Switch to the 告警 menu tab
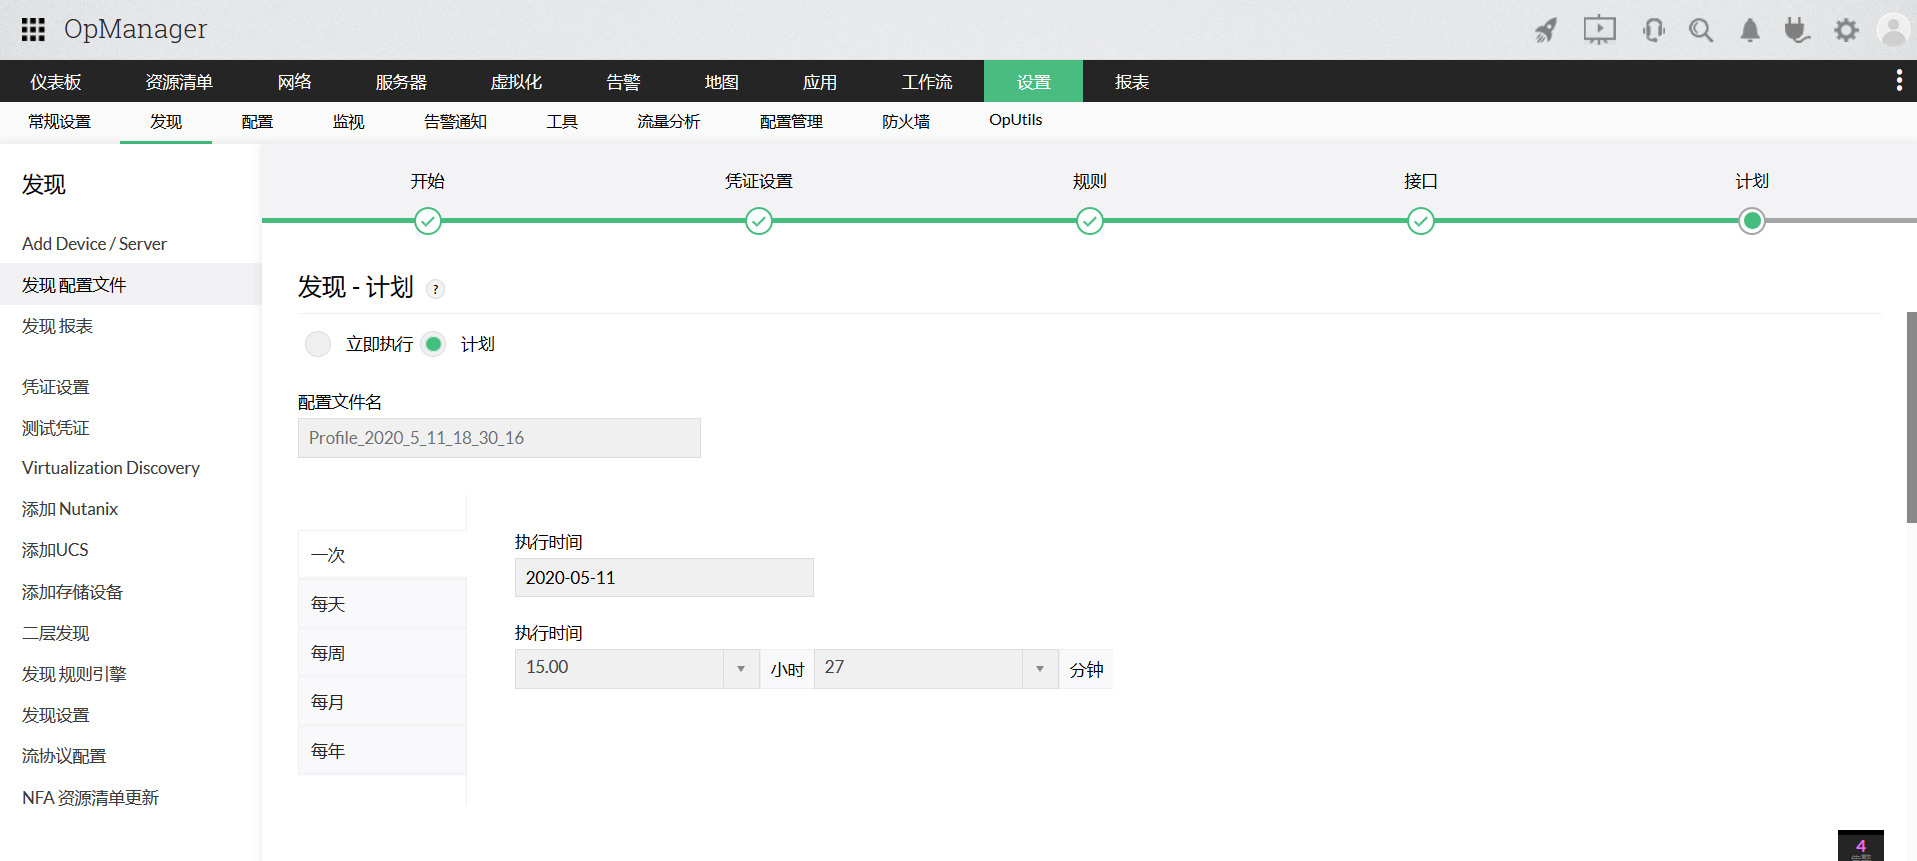 623,82
